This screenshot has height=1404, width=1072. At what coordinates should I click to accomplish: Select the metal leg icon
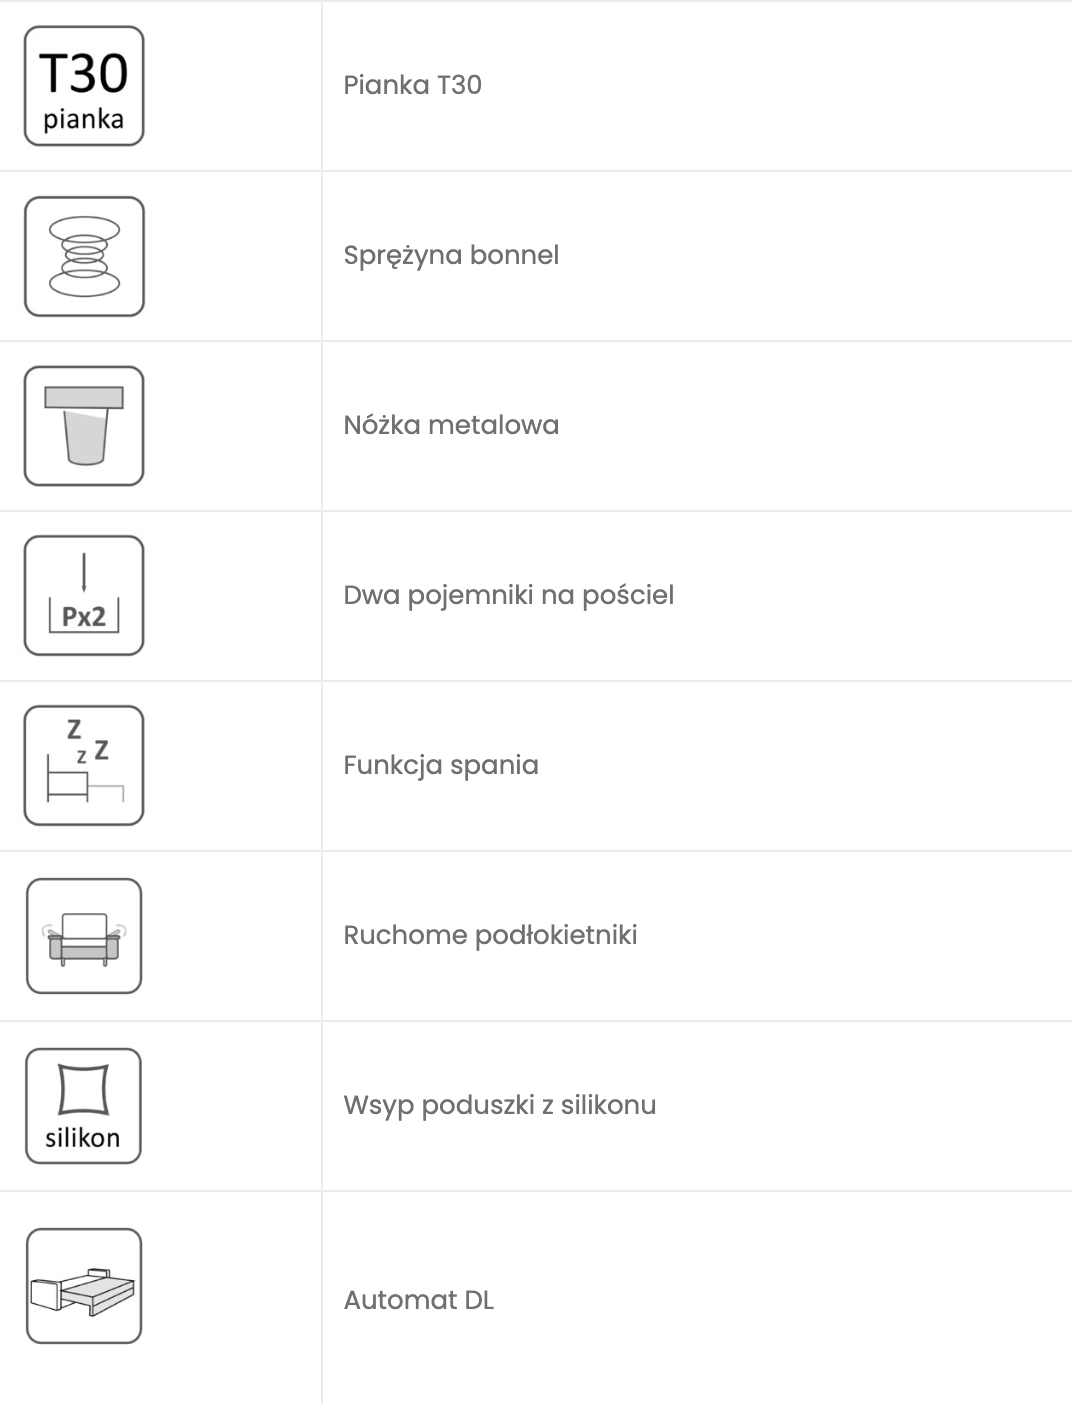click(x=84, y=426)
